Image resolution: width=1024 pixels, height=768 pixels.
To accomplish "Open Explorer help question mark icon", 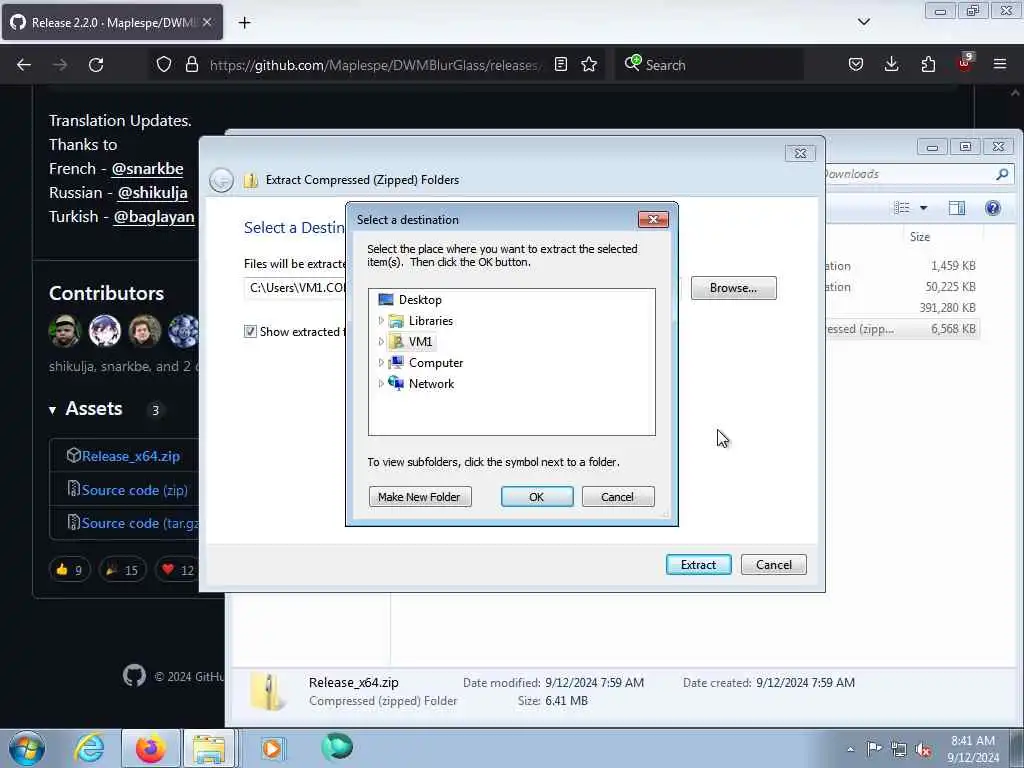I will coord(993,208).
